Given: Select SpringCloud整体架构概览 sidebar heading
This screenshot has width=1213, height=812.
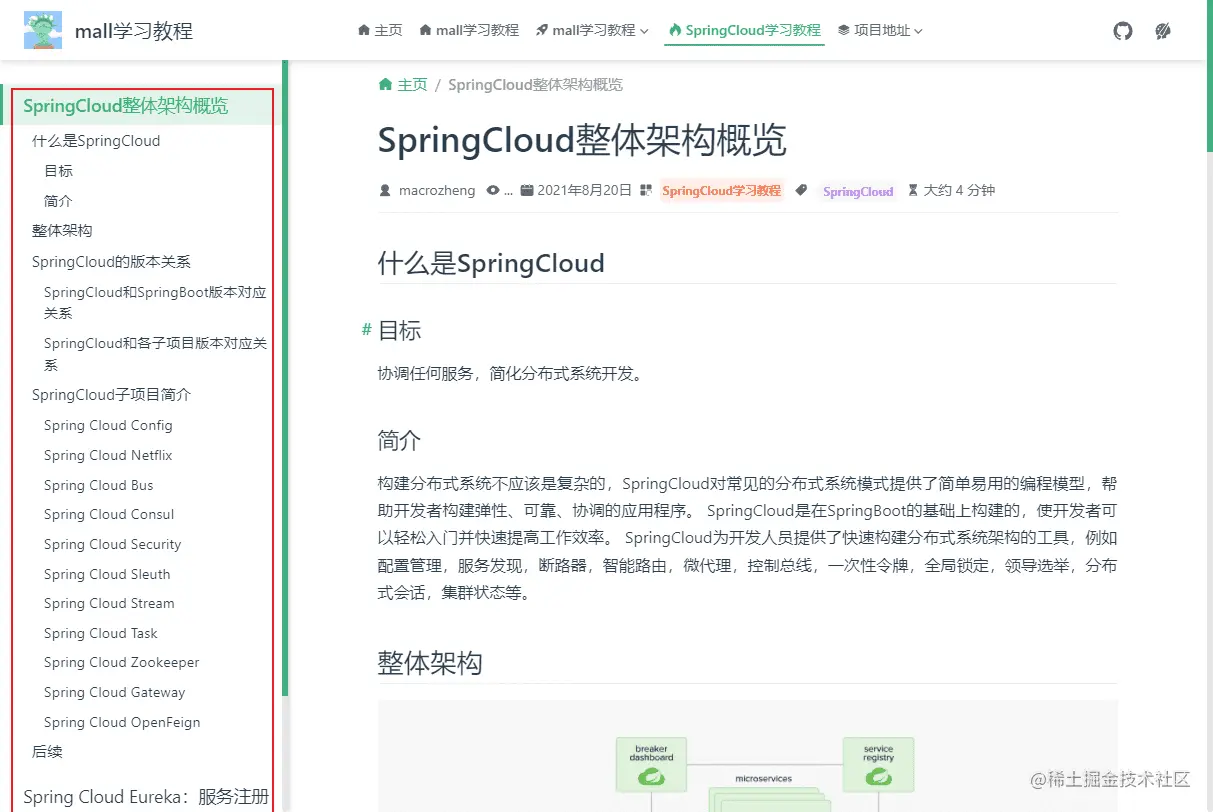Looking at the screenshot, I should click(126, 106).
